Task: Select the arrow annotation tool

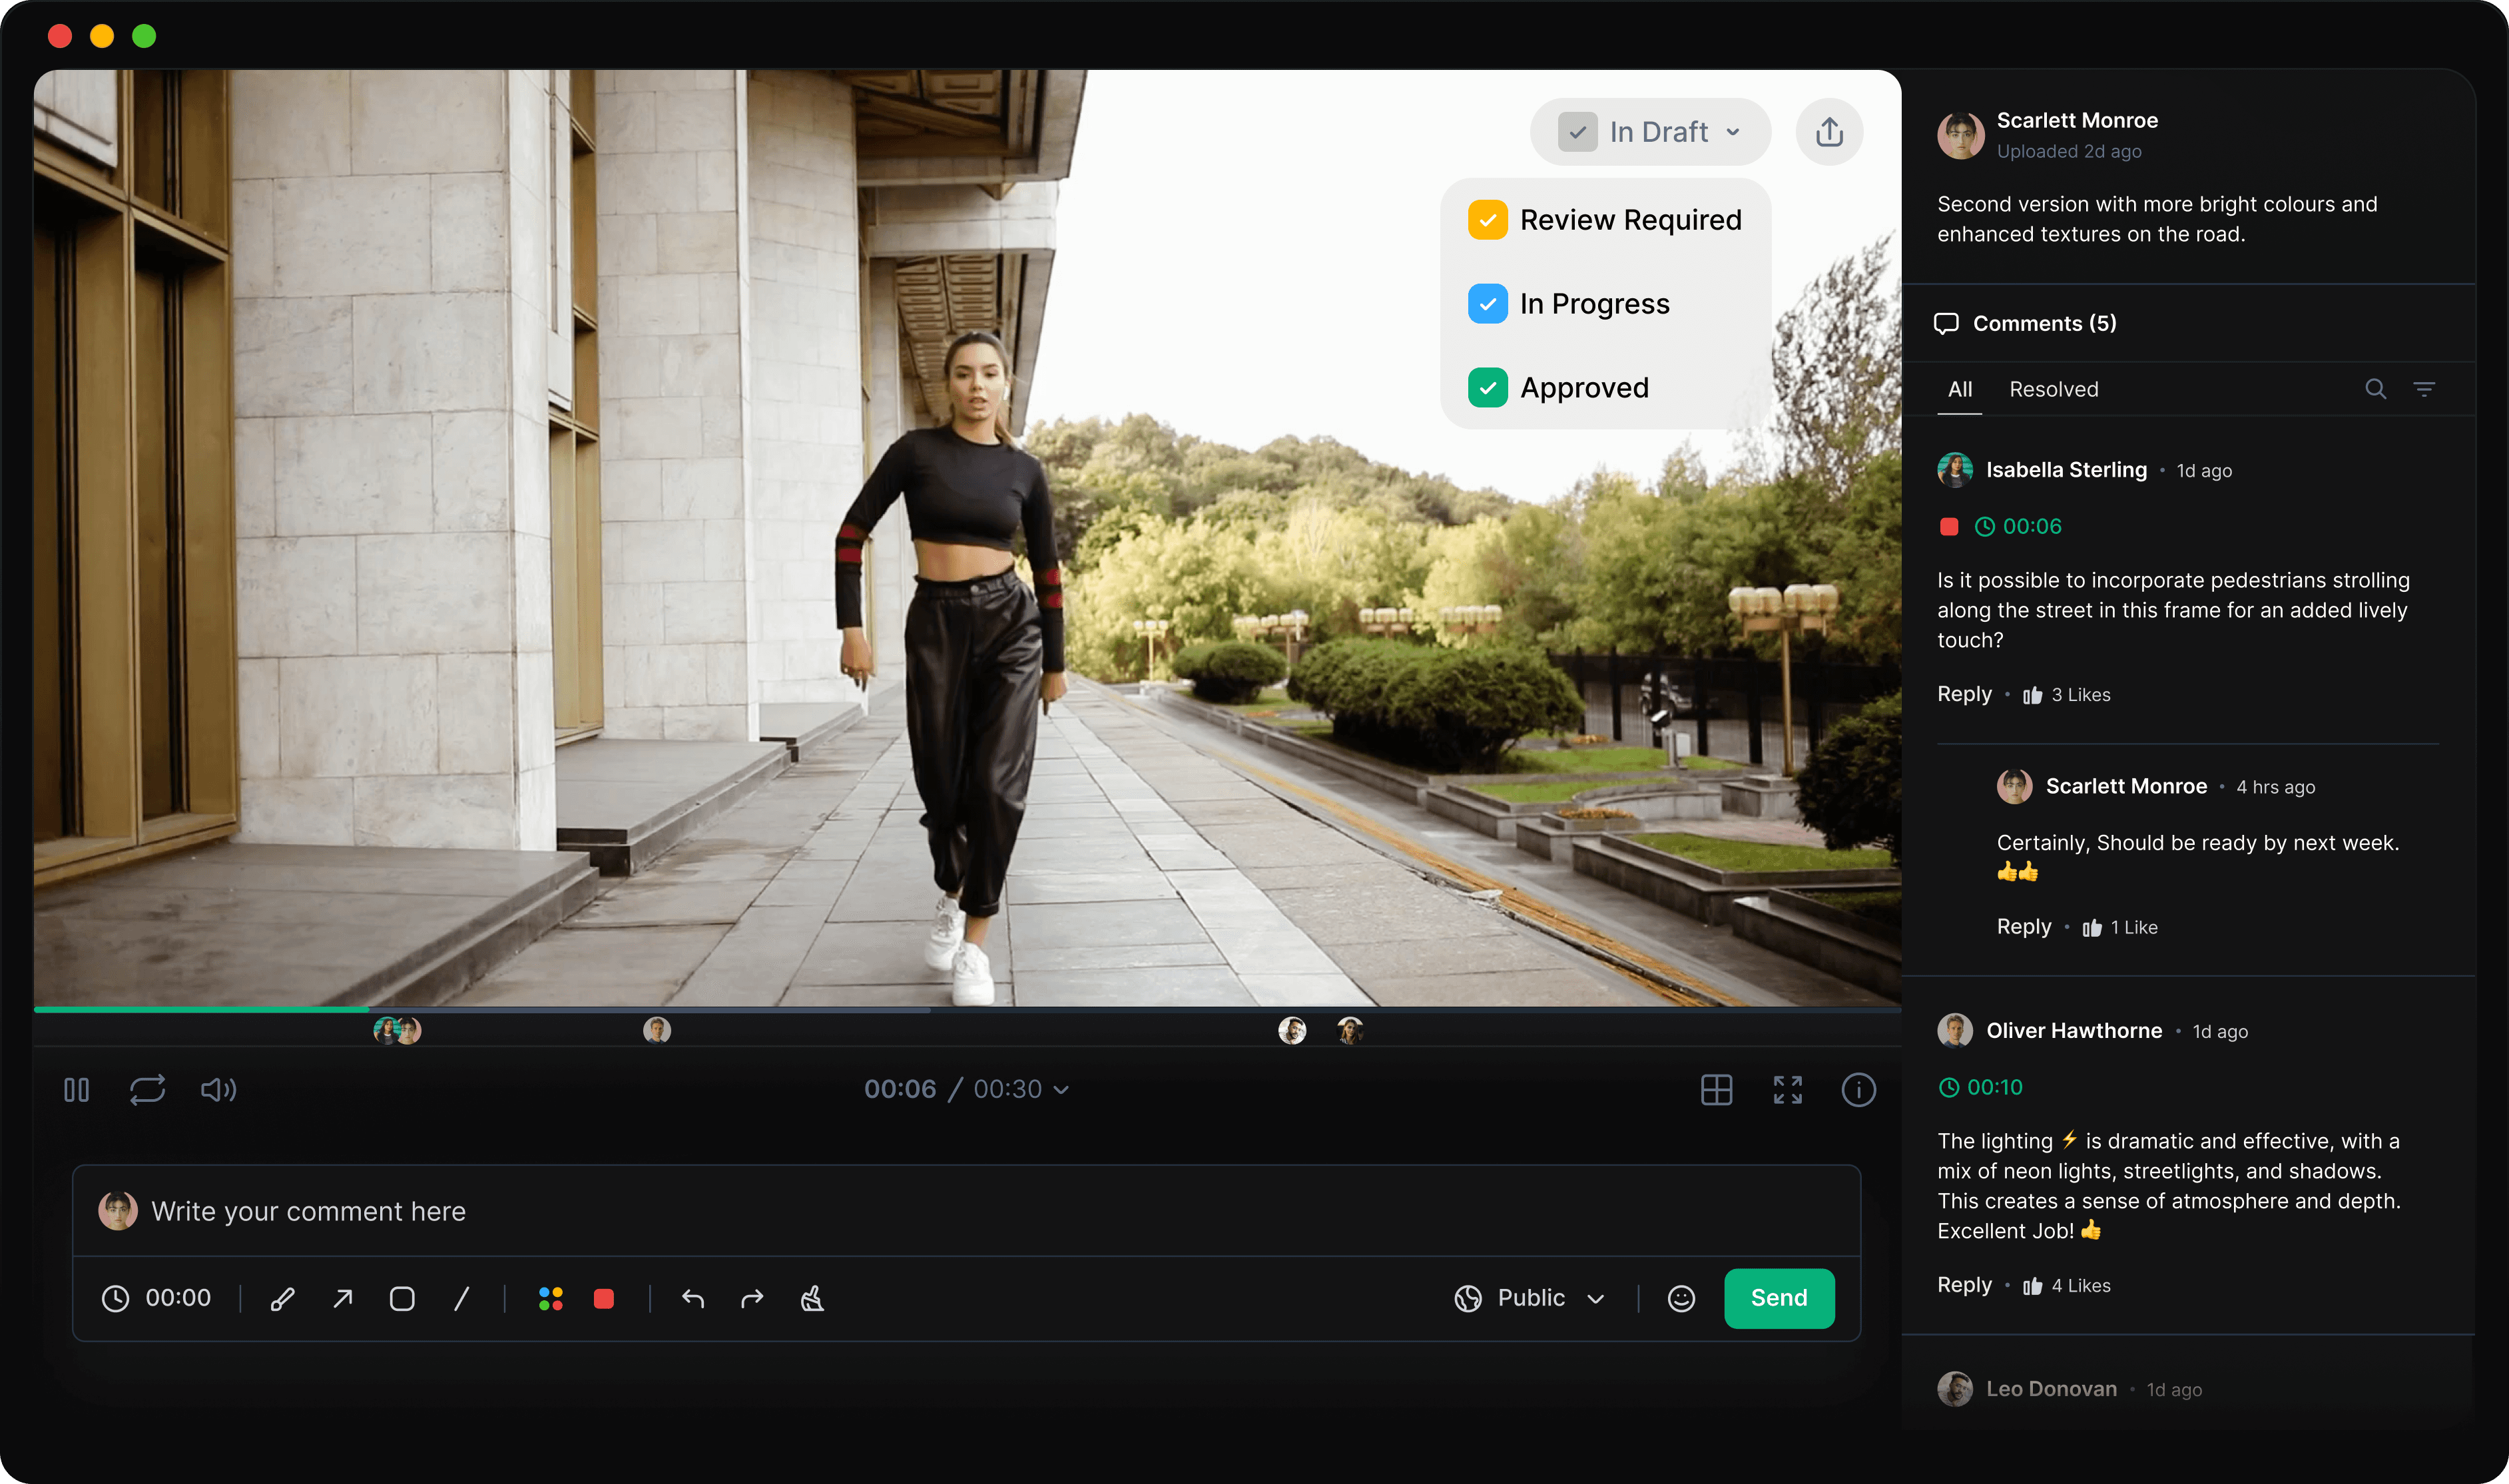Action: click(343, 1298)
